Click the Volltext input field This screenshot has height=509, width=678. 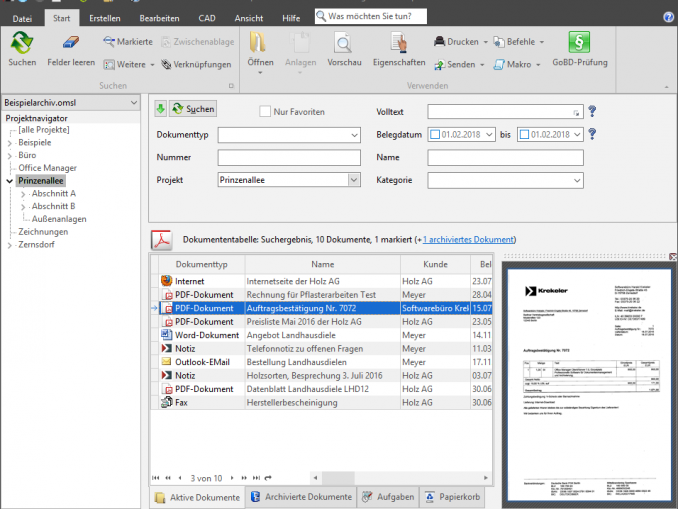click(x=505, y=112)
